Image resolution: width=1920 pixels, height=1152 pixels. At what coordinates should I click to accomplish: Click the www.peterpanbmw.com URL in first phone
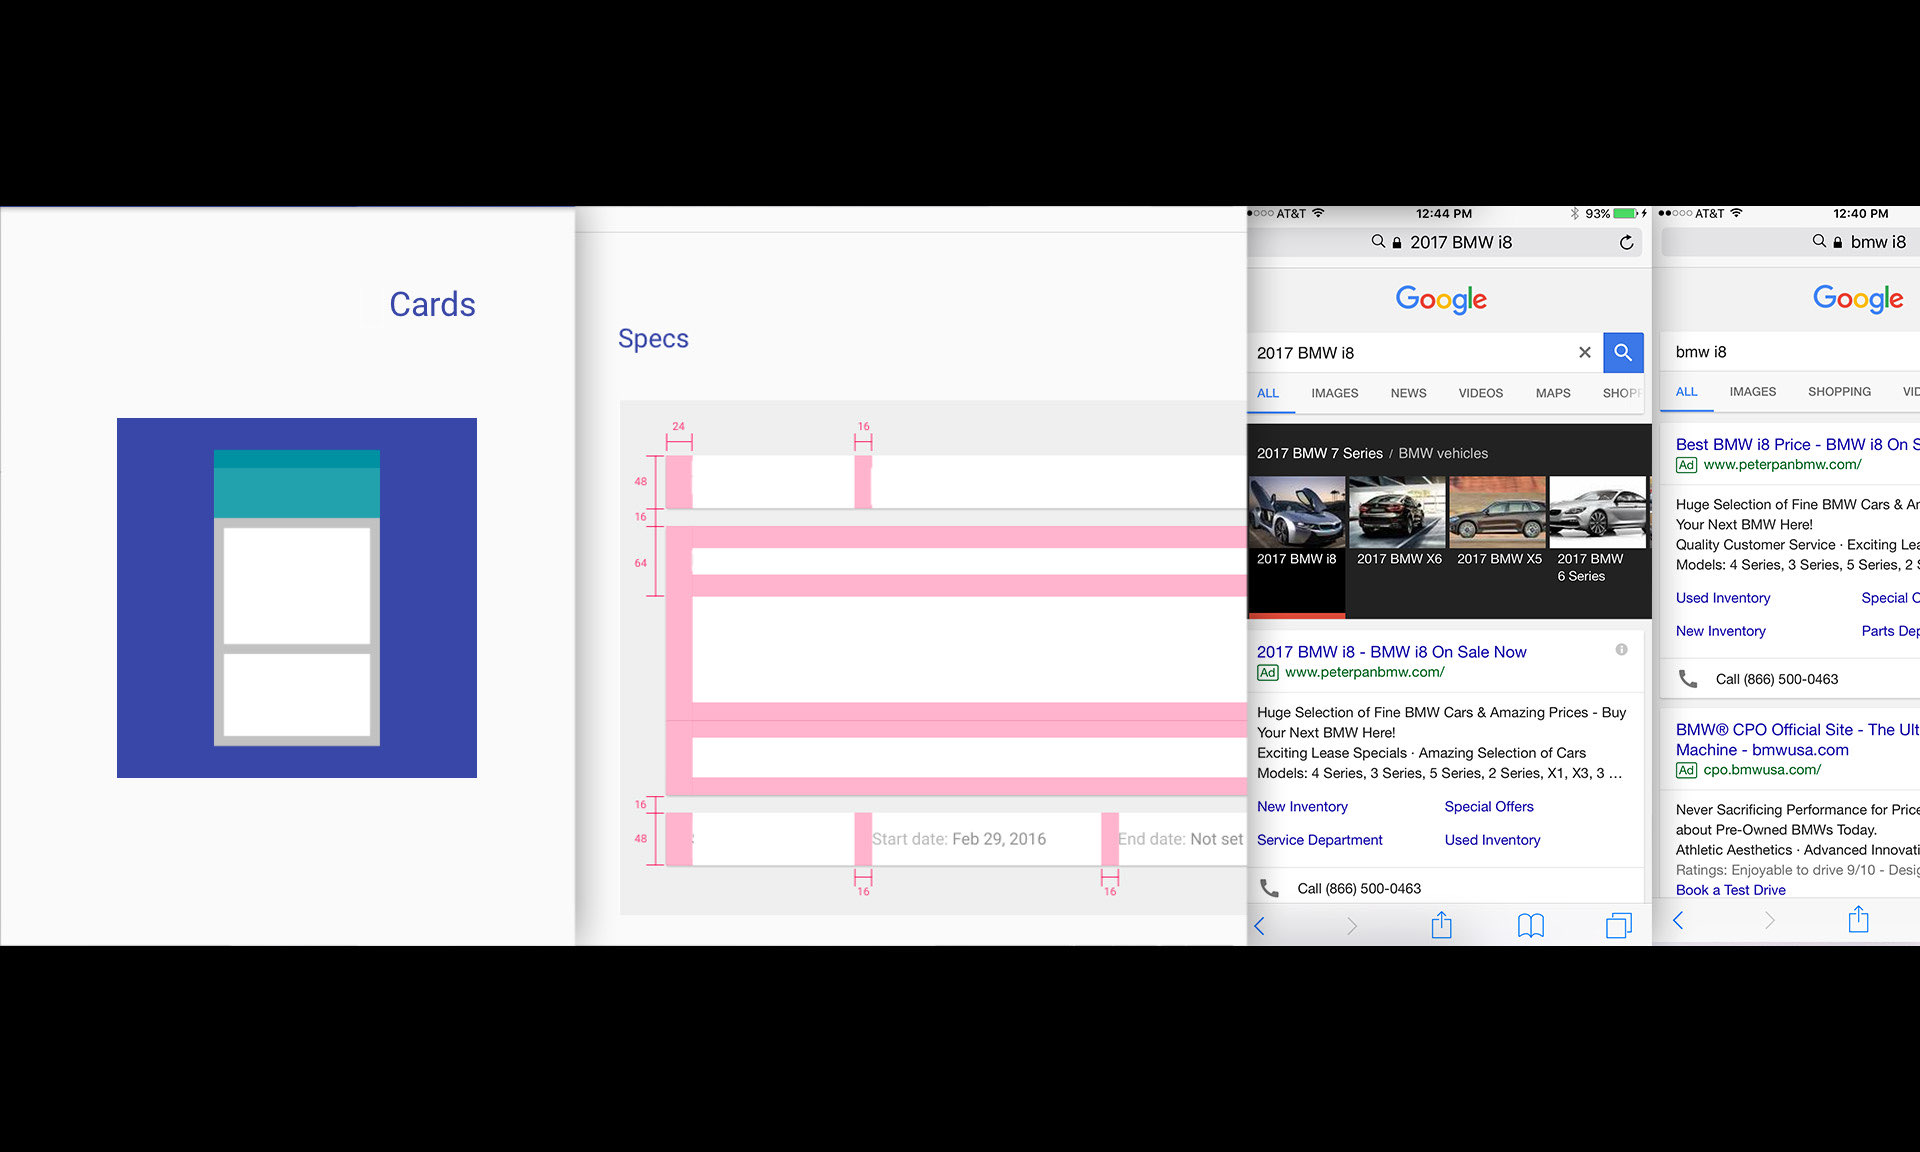1364,672
